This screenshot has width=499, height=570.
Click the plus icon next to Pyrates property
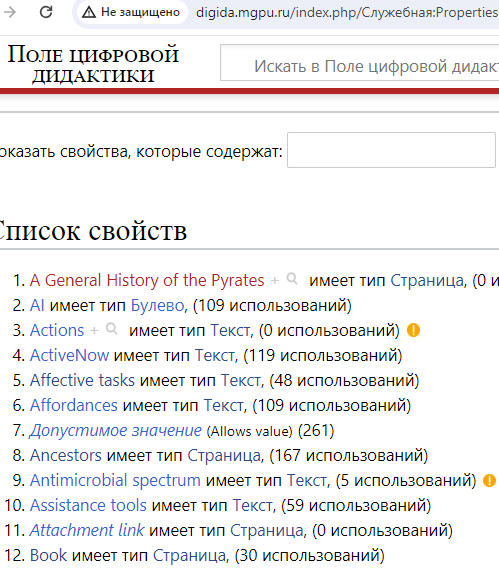275,281
